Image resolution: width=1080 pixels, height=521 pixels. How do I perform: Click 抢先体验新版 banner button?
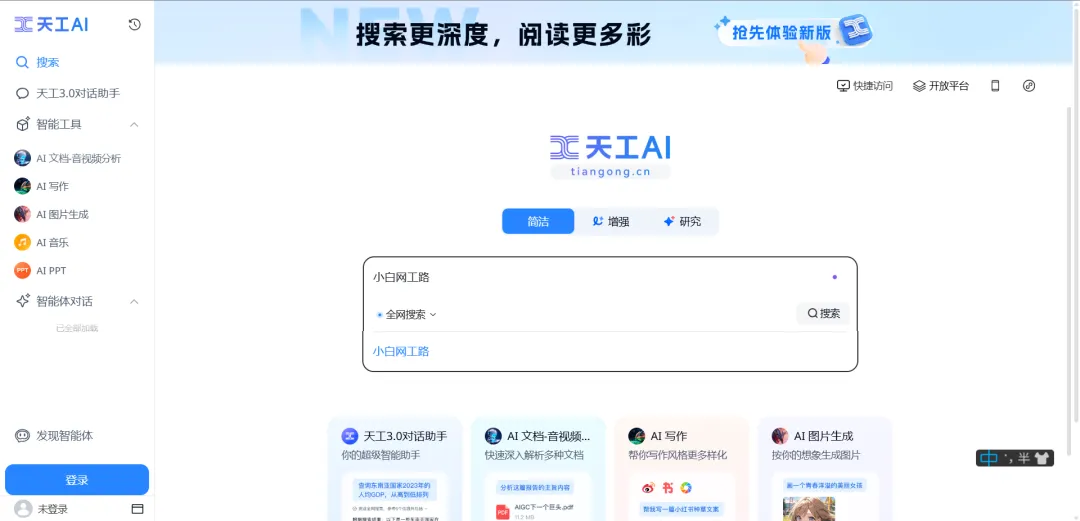(794, 33)
